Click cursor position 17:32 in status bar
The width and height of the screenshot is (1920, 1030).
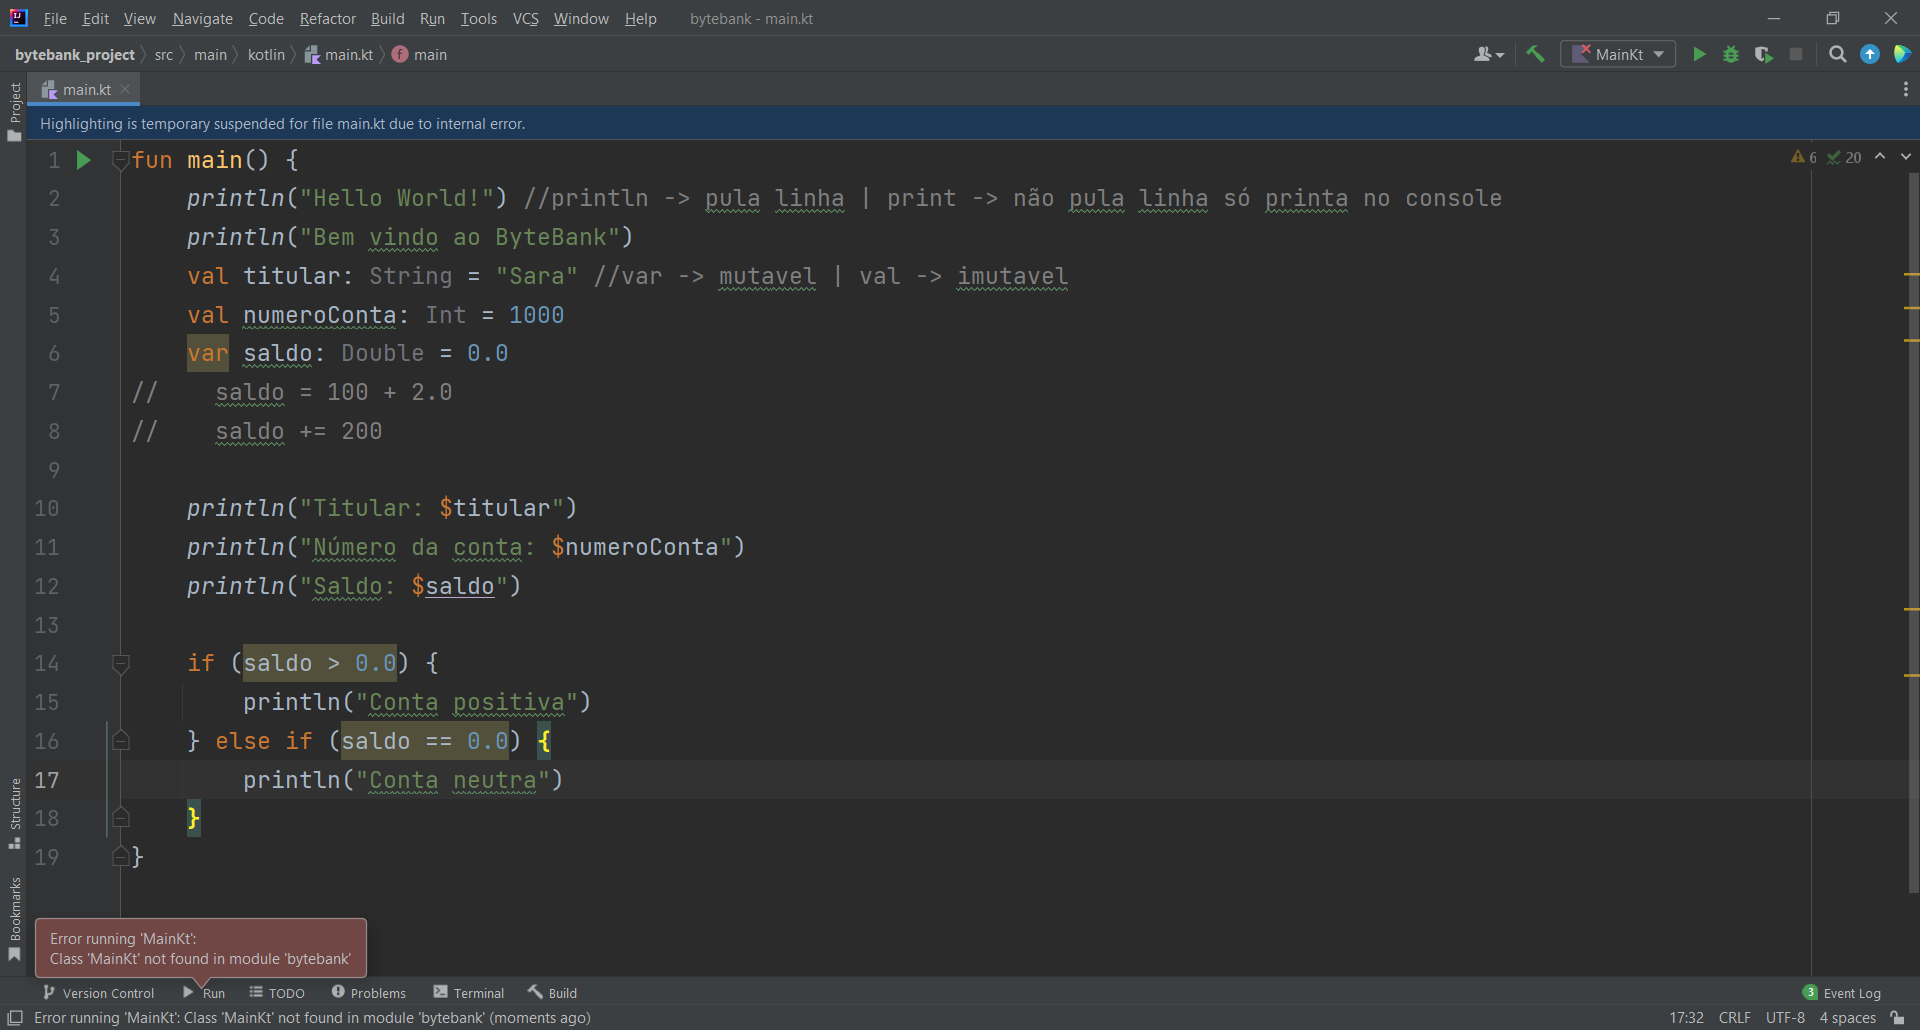[x=1686, y=1018]
